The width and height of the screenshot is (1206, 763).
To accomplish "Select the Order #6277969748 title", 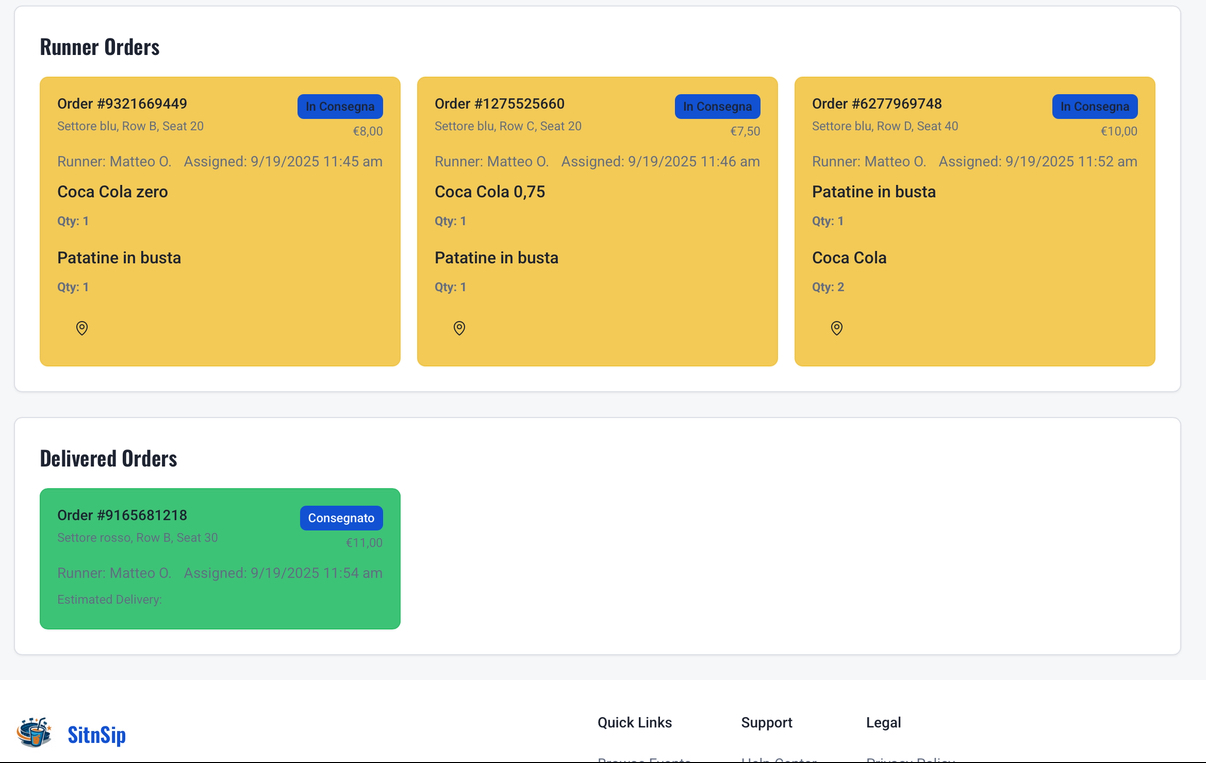I will tap(877, 104).
